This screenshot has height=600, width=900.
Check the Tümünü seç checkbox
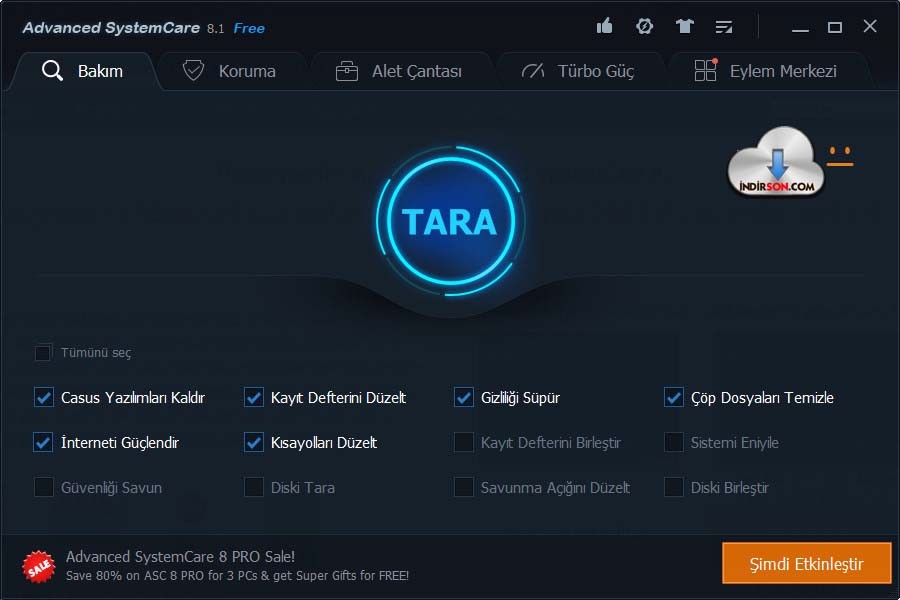tap(43, 353)
